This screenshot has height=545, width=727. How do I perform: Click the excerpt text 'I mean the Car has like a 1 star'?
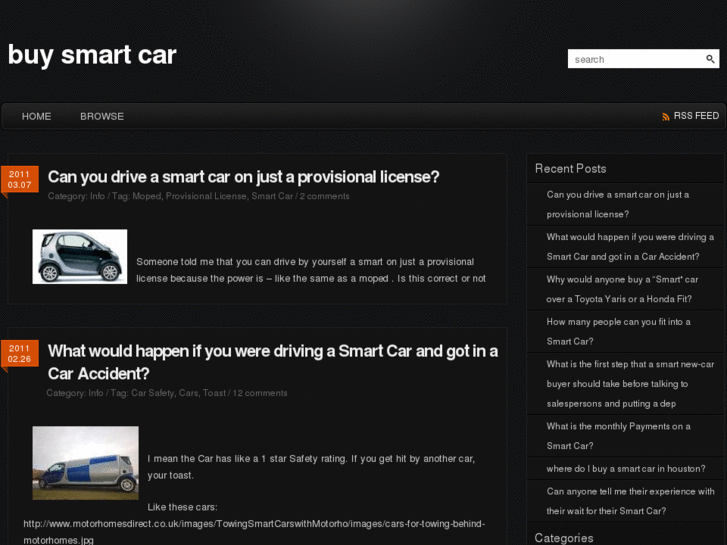311,467
